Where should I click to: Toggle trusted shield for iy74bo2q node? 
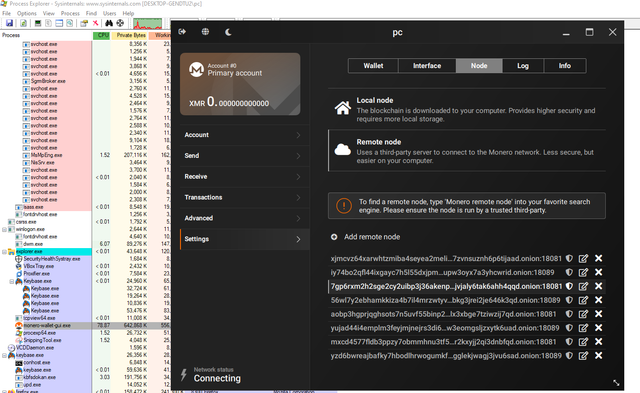(569, 272)
